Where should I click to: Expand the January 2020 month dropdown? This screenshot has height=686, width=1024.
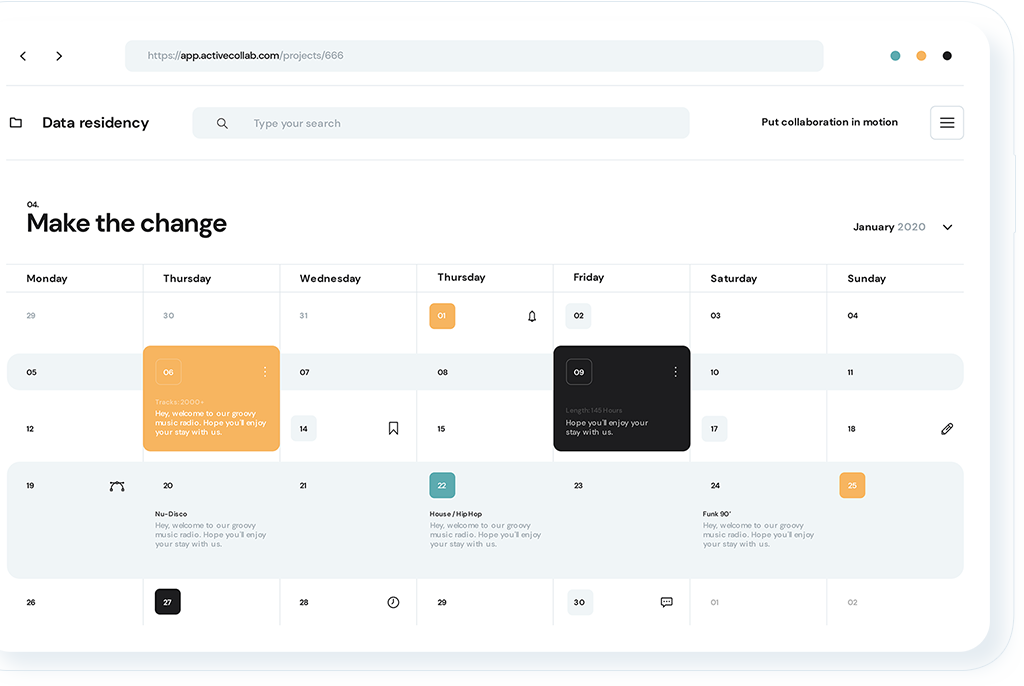pos(947,227)
